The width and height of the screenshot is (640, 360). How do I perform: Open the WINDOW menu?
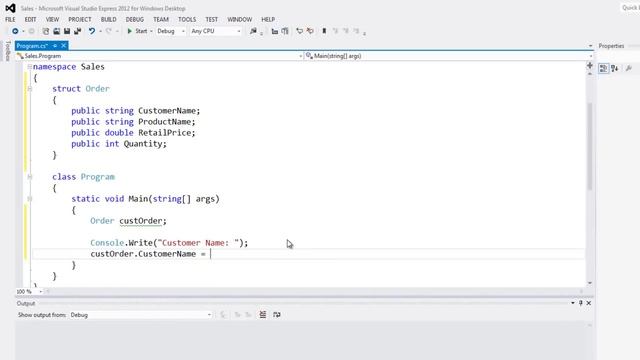click(240, 20)
